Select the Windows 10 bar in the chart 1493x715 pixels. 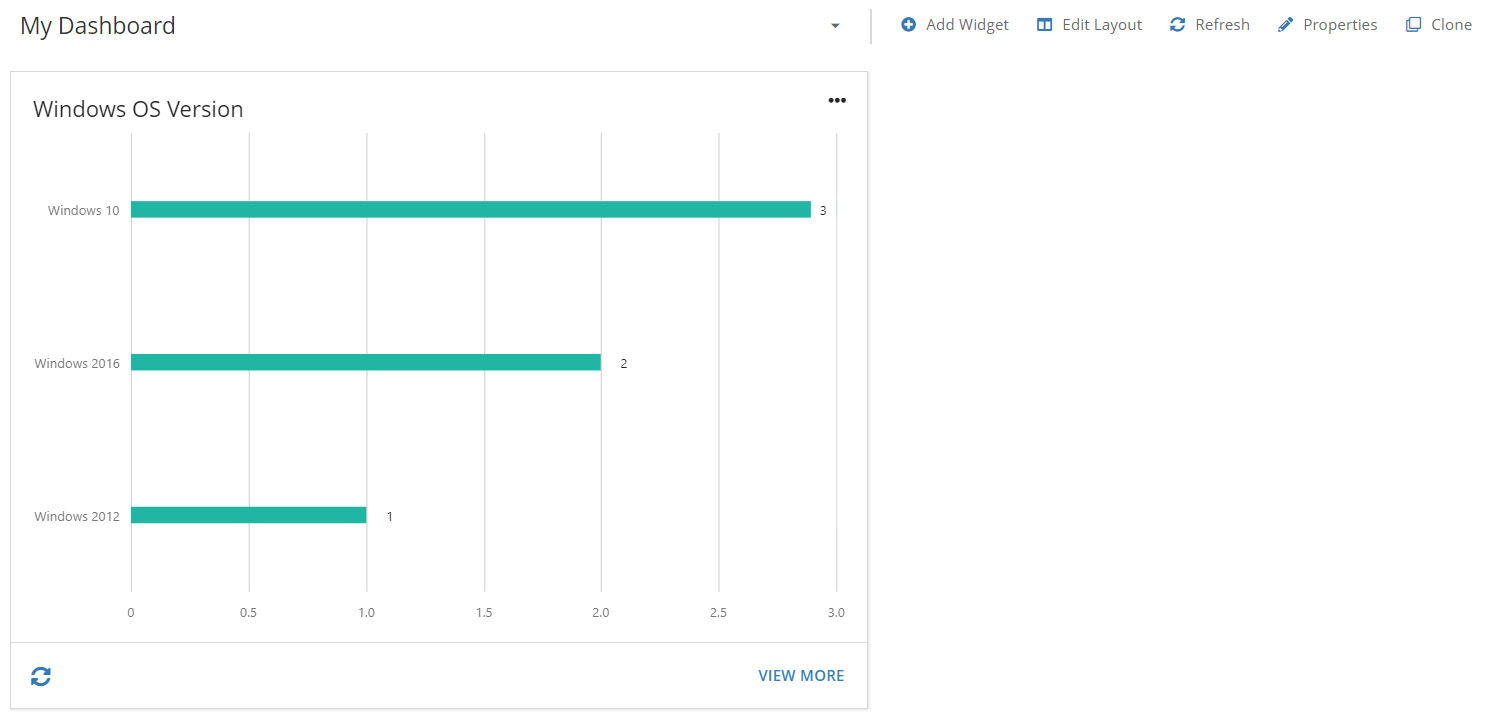click(x=470, y=209)
